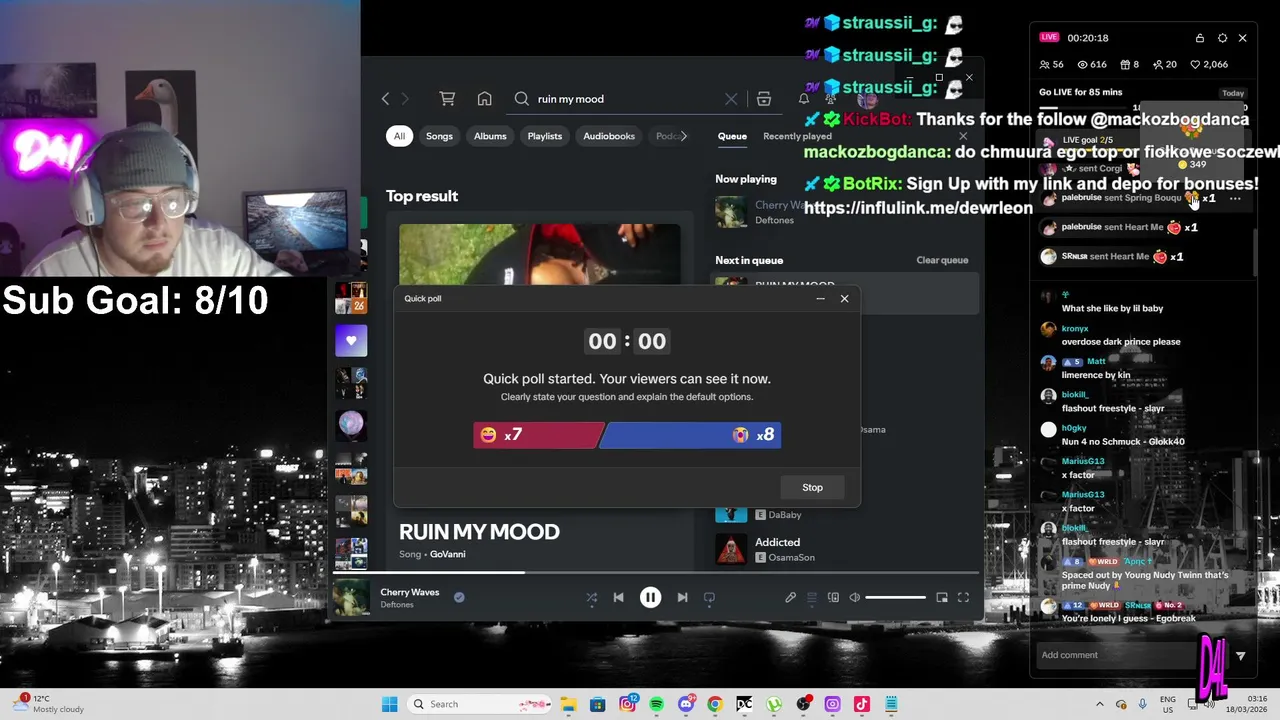The image size is (1280, 720).
Task: Select the All filter chip
Action: tap(399, 136)
